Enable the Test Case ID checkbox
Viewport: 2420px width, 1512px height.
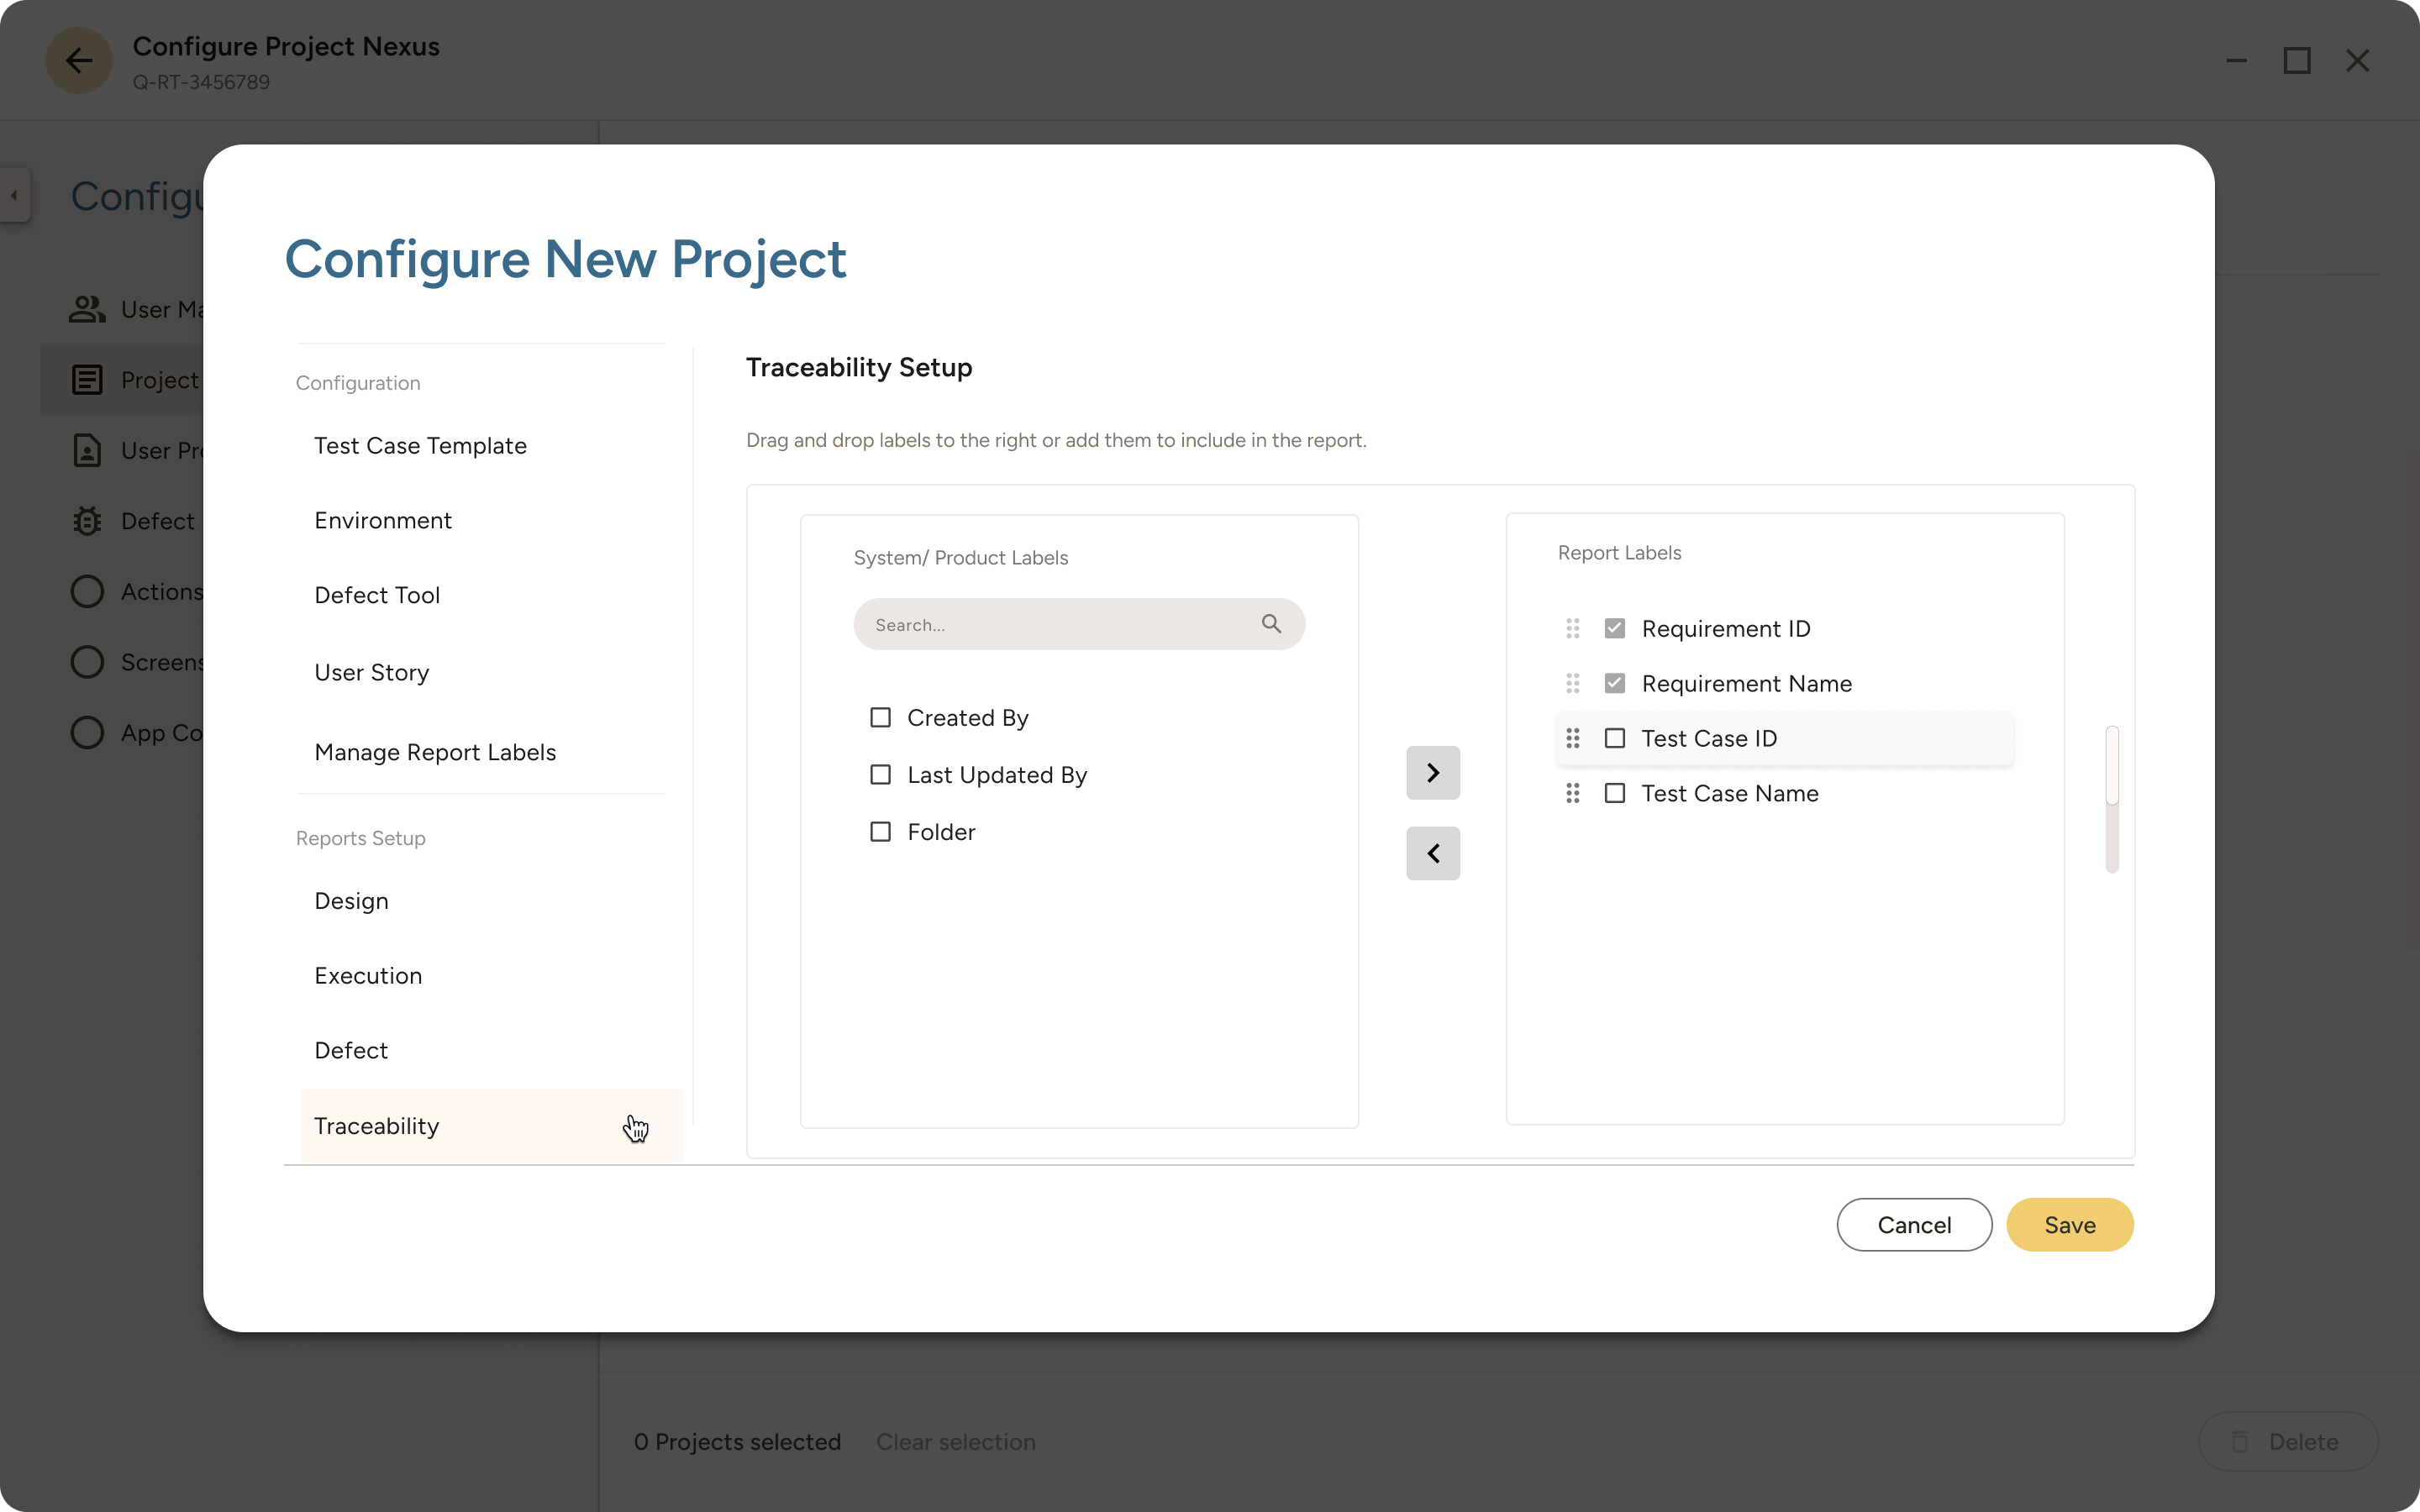(1614, 738)
